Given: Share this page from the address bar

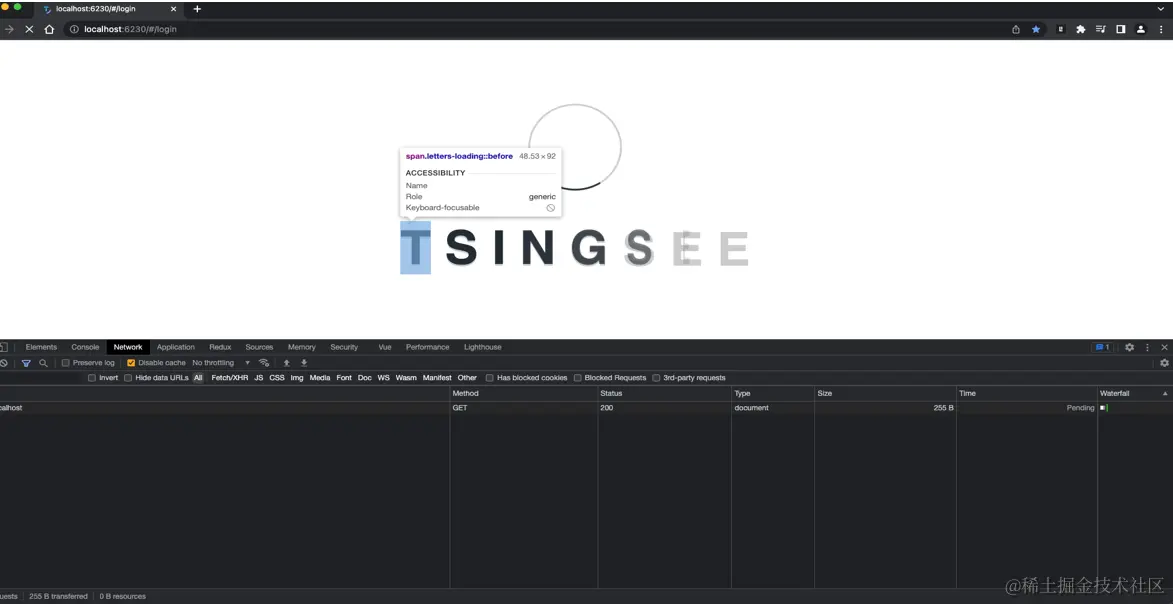Looking at the screenshot, I should click(1016, 29).
